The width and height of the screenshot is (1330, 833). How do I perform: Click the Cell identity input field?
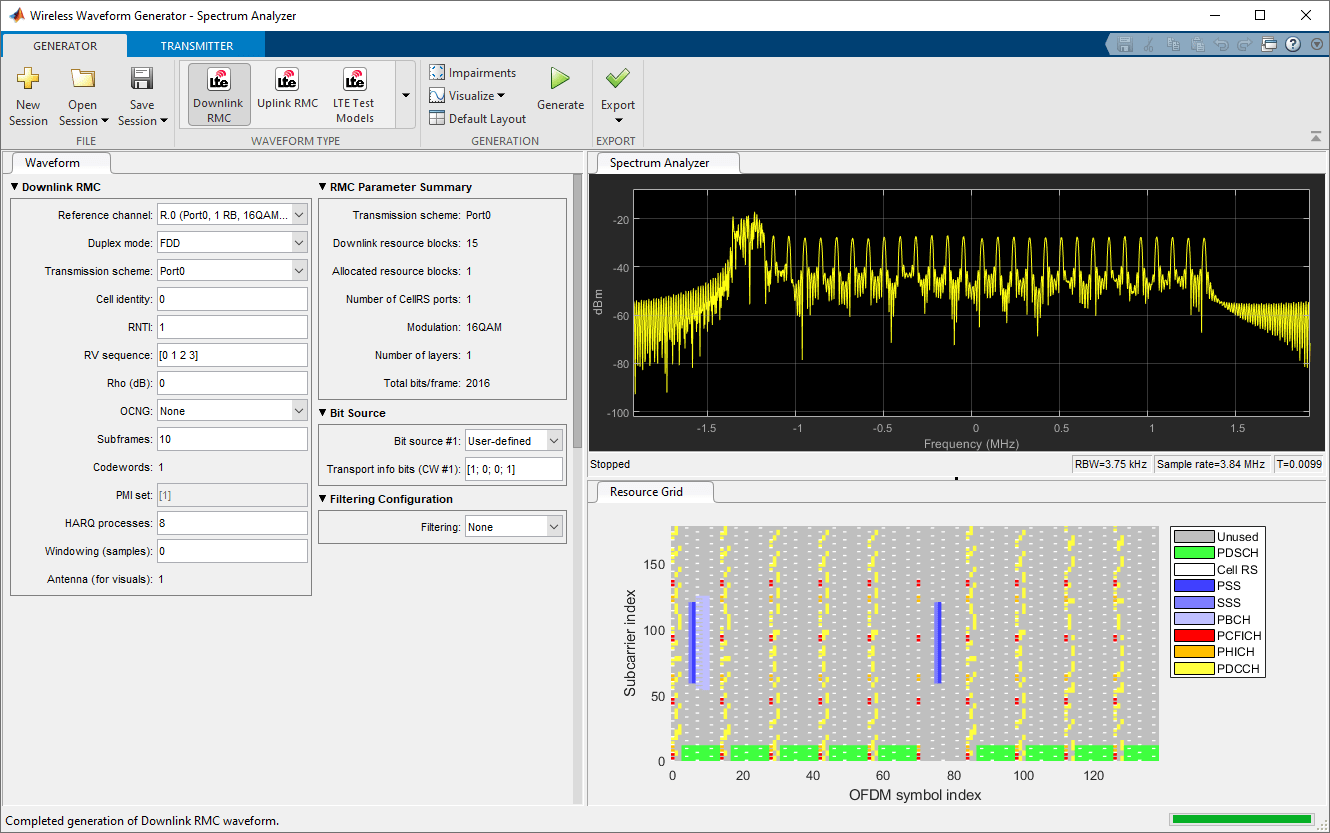point(232,299)
